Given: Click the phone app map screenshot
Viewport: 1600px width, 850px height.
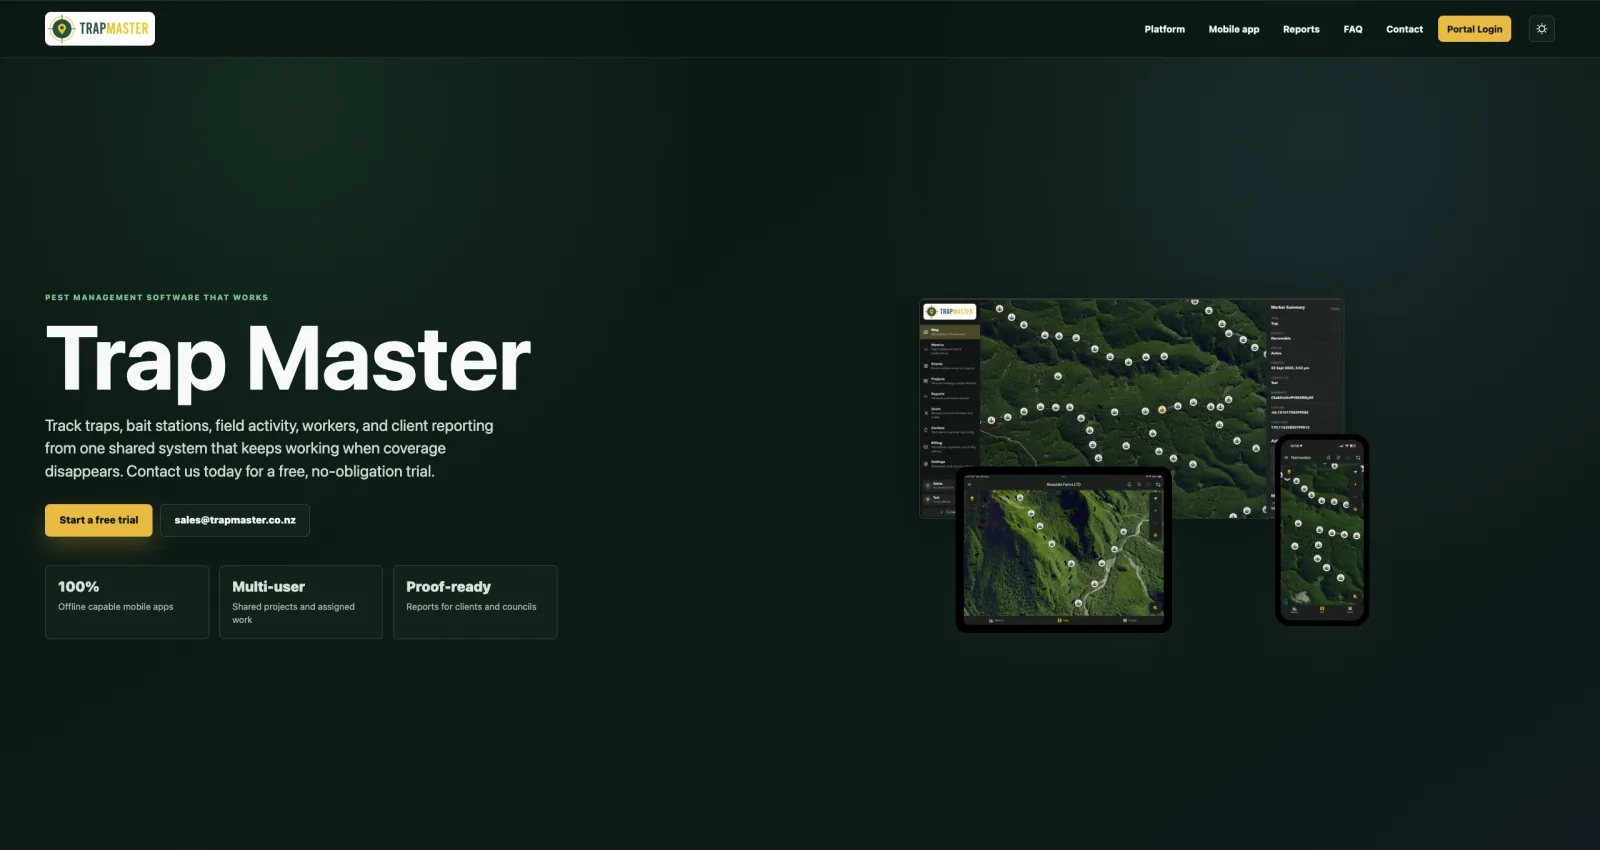Looking at the screenshot, I should [x=1322, y=530].
